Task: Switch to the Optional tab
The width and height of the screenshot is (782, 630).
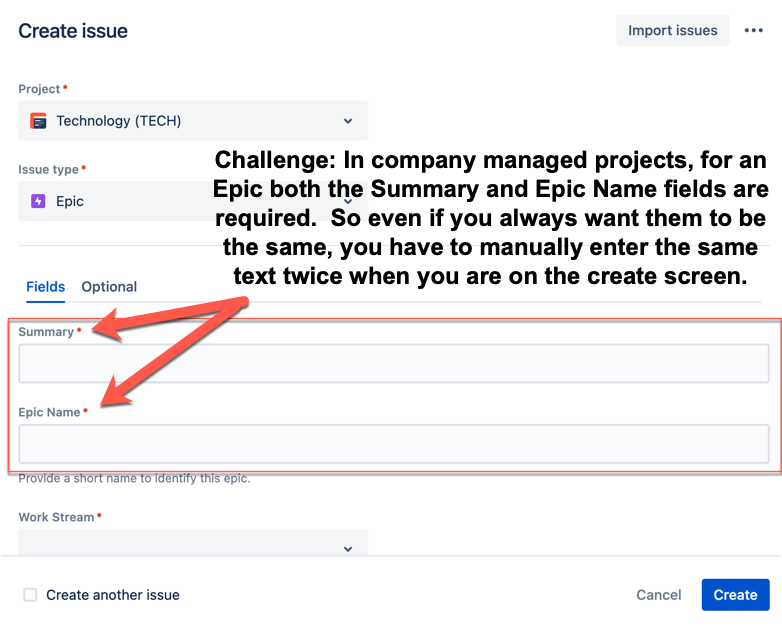Action: pos(109,287)
